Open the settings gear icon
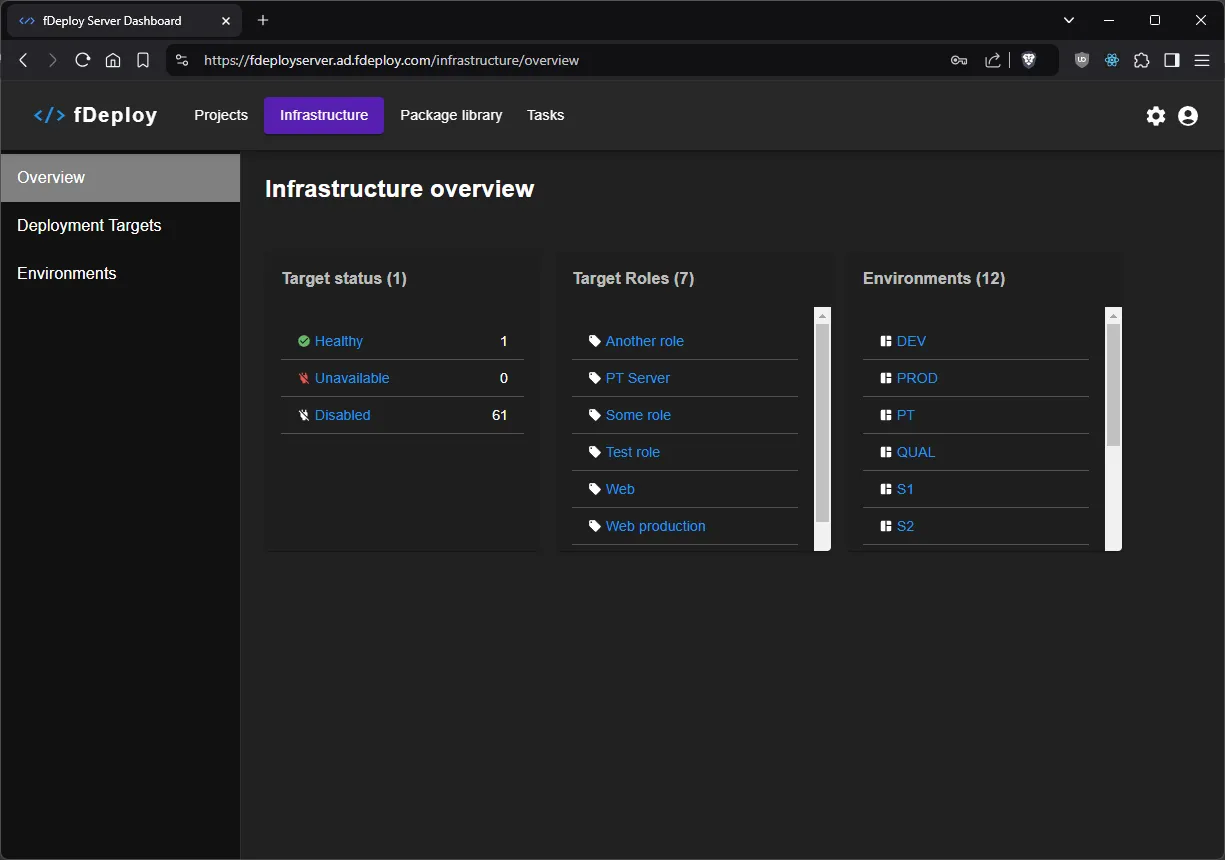 coord(1156,116)
